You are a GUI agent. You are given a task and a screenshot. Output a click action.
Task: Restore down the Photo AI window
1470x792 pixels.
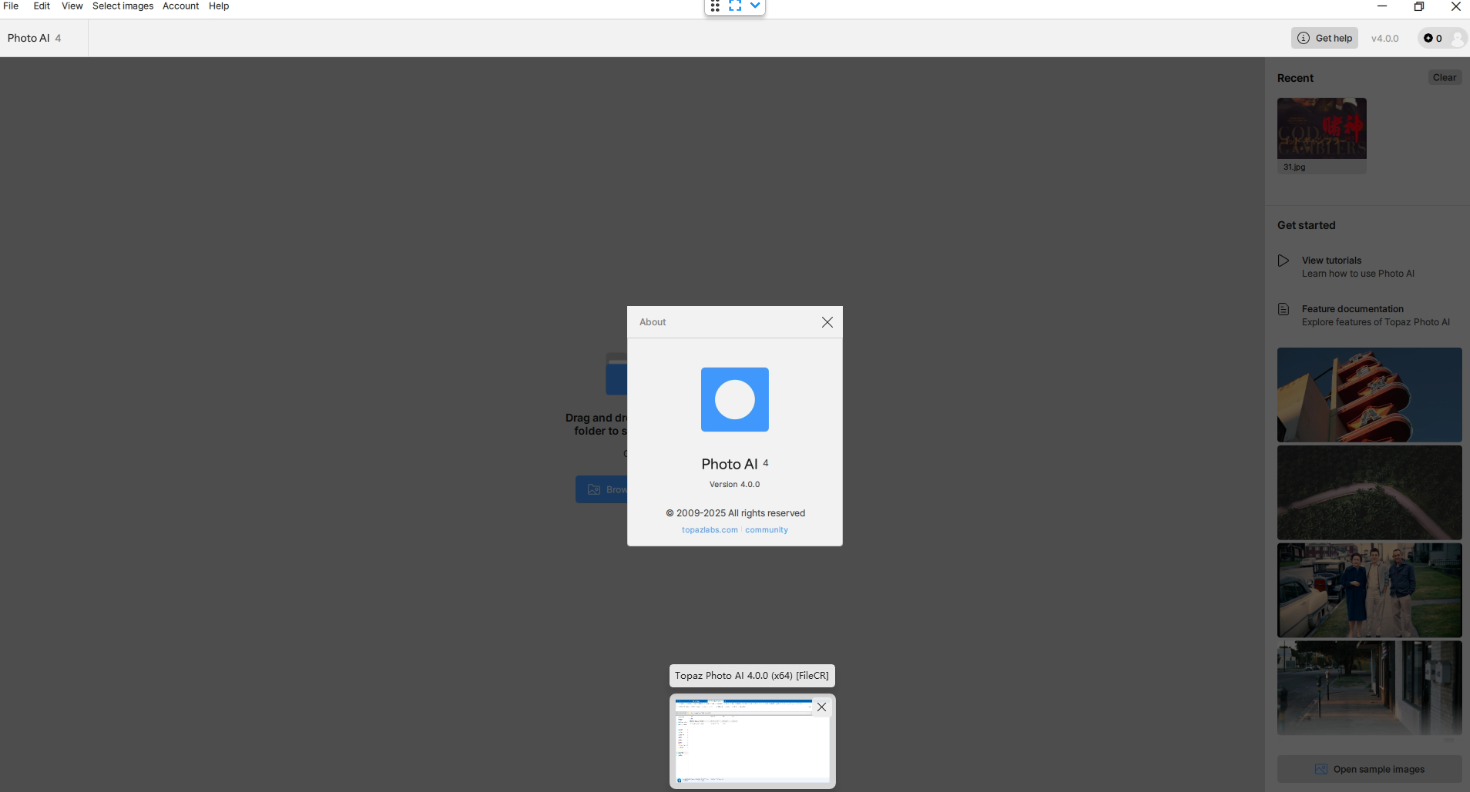point(1419,6)
